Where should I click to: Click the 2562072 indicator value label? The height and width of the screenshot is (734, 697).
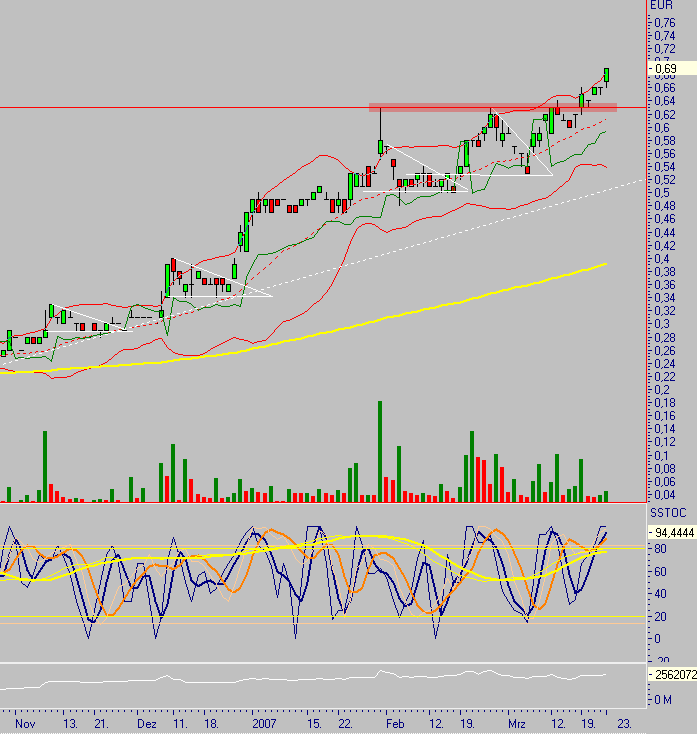pos(674,675)
